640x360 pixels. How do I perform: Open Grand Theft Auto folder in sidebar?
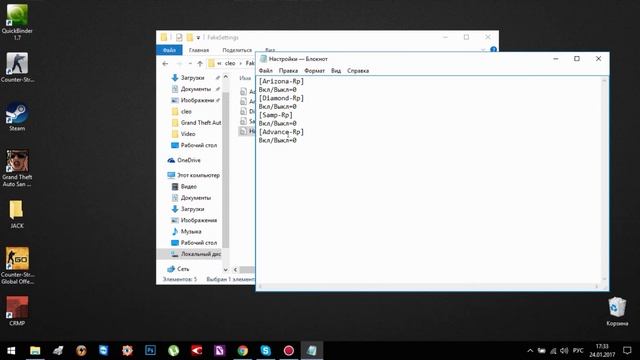point(200,122)
